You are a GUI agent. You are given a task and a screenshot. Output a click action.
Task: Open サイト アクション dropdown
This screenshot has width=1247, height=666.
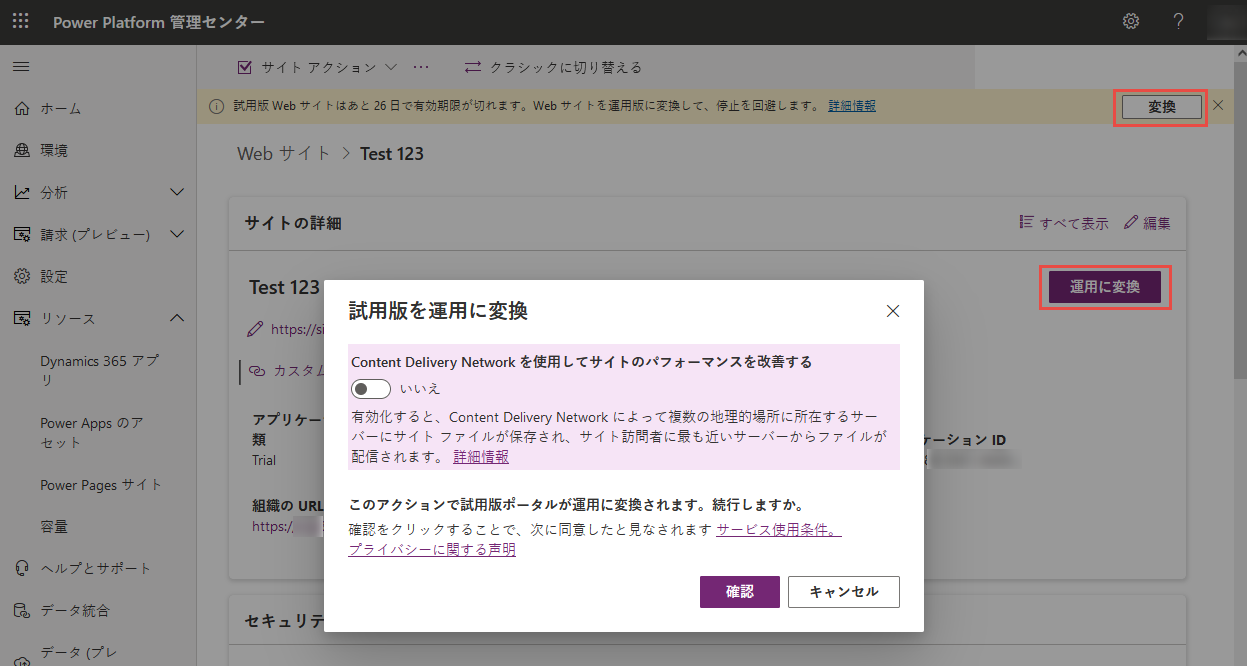tap(318, 67)
